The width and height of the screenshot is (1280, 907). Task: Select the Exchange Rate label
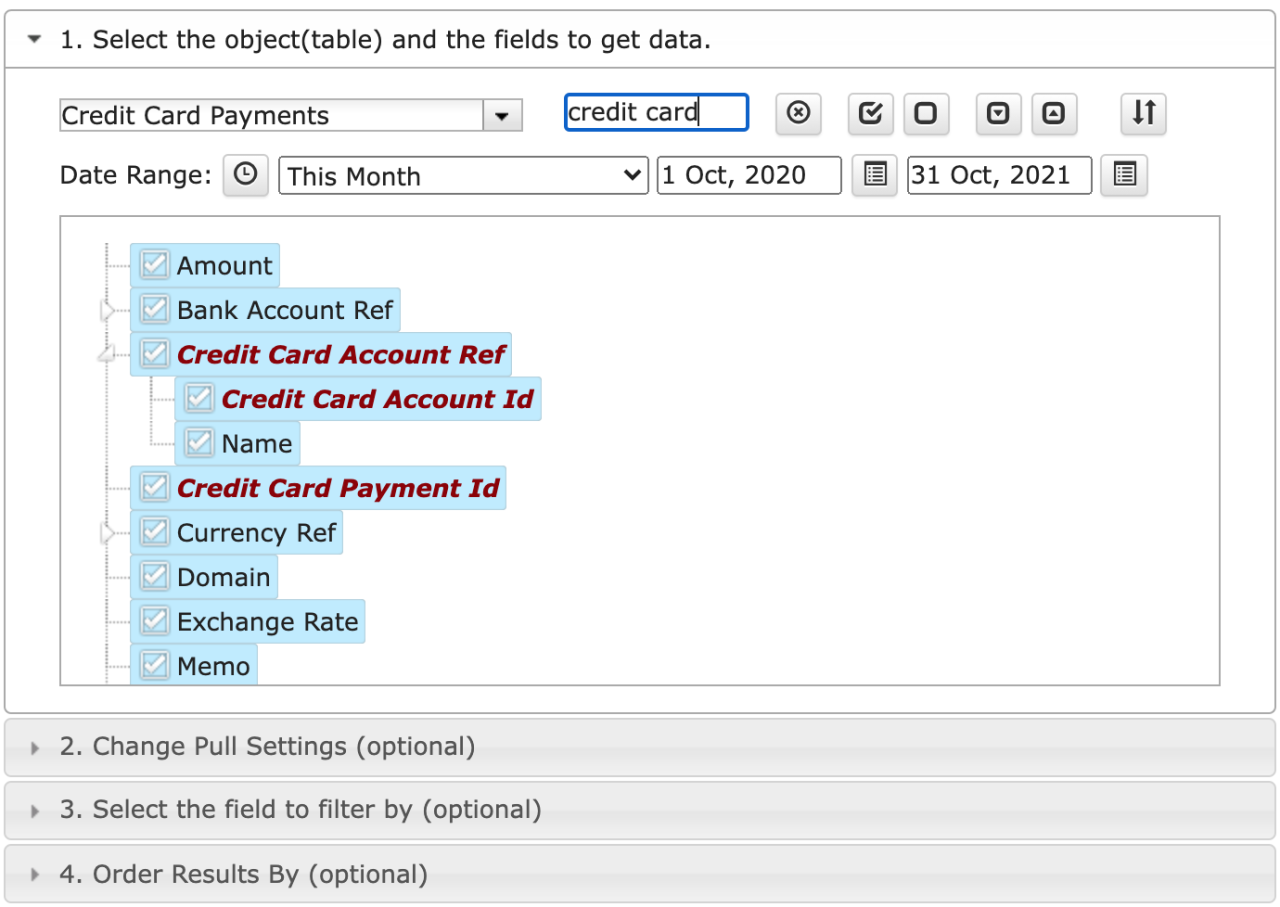pos(267,621)
